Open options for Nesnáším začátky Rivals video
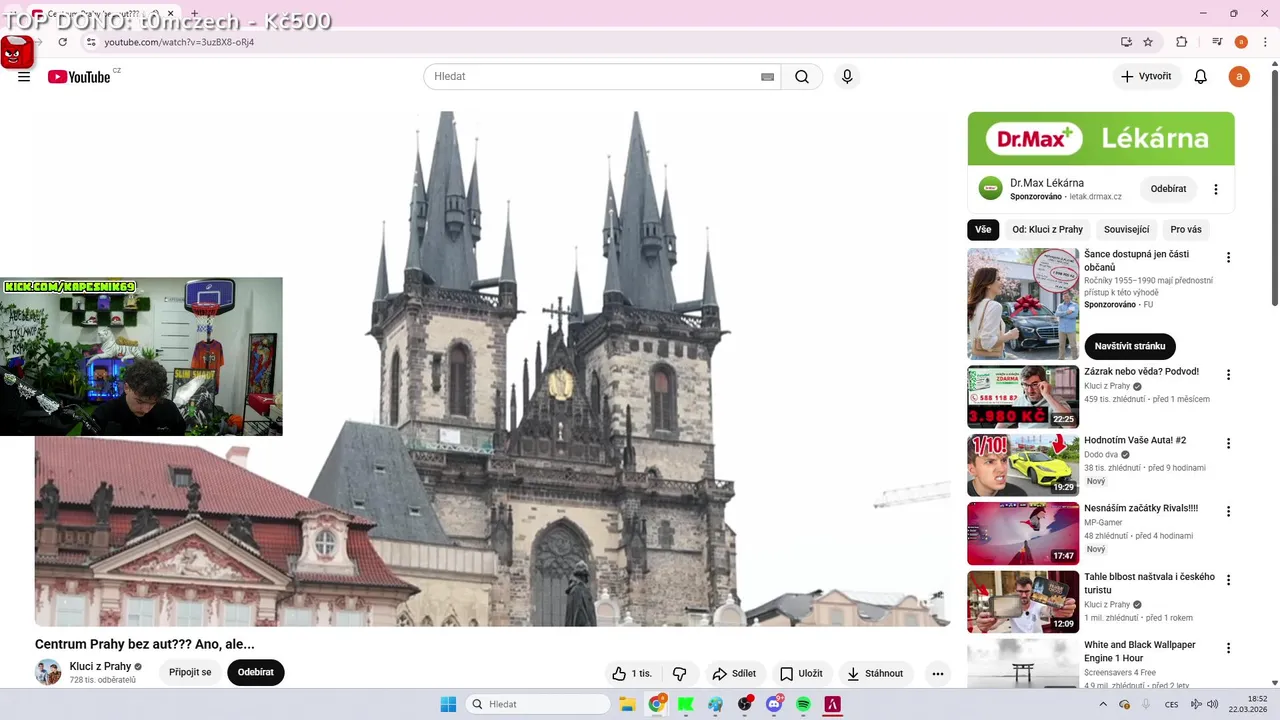 pyautogui.click(x=1228, y=511)
